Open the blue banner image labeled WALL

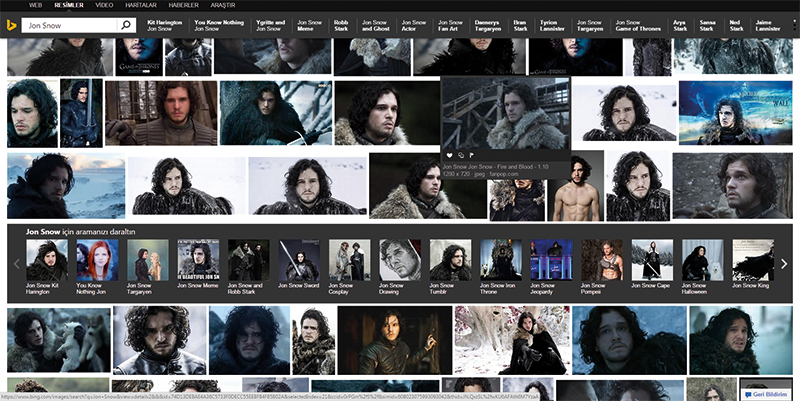click(735, 113)
